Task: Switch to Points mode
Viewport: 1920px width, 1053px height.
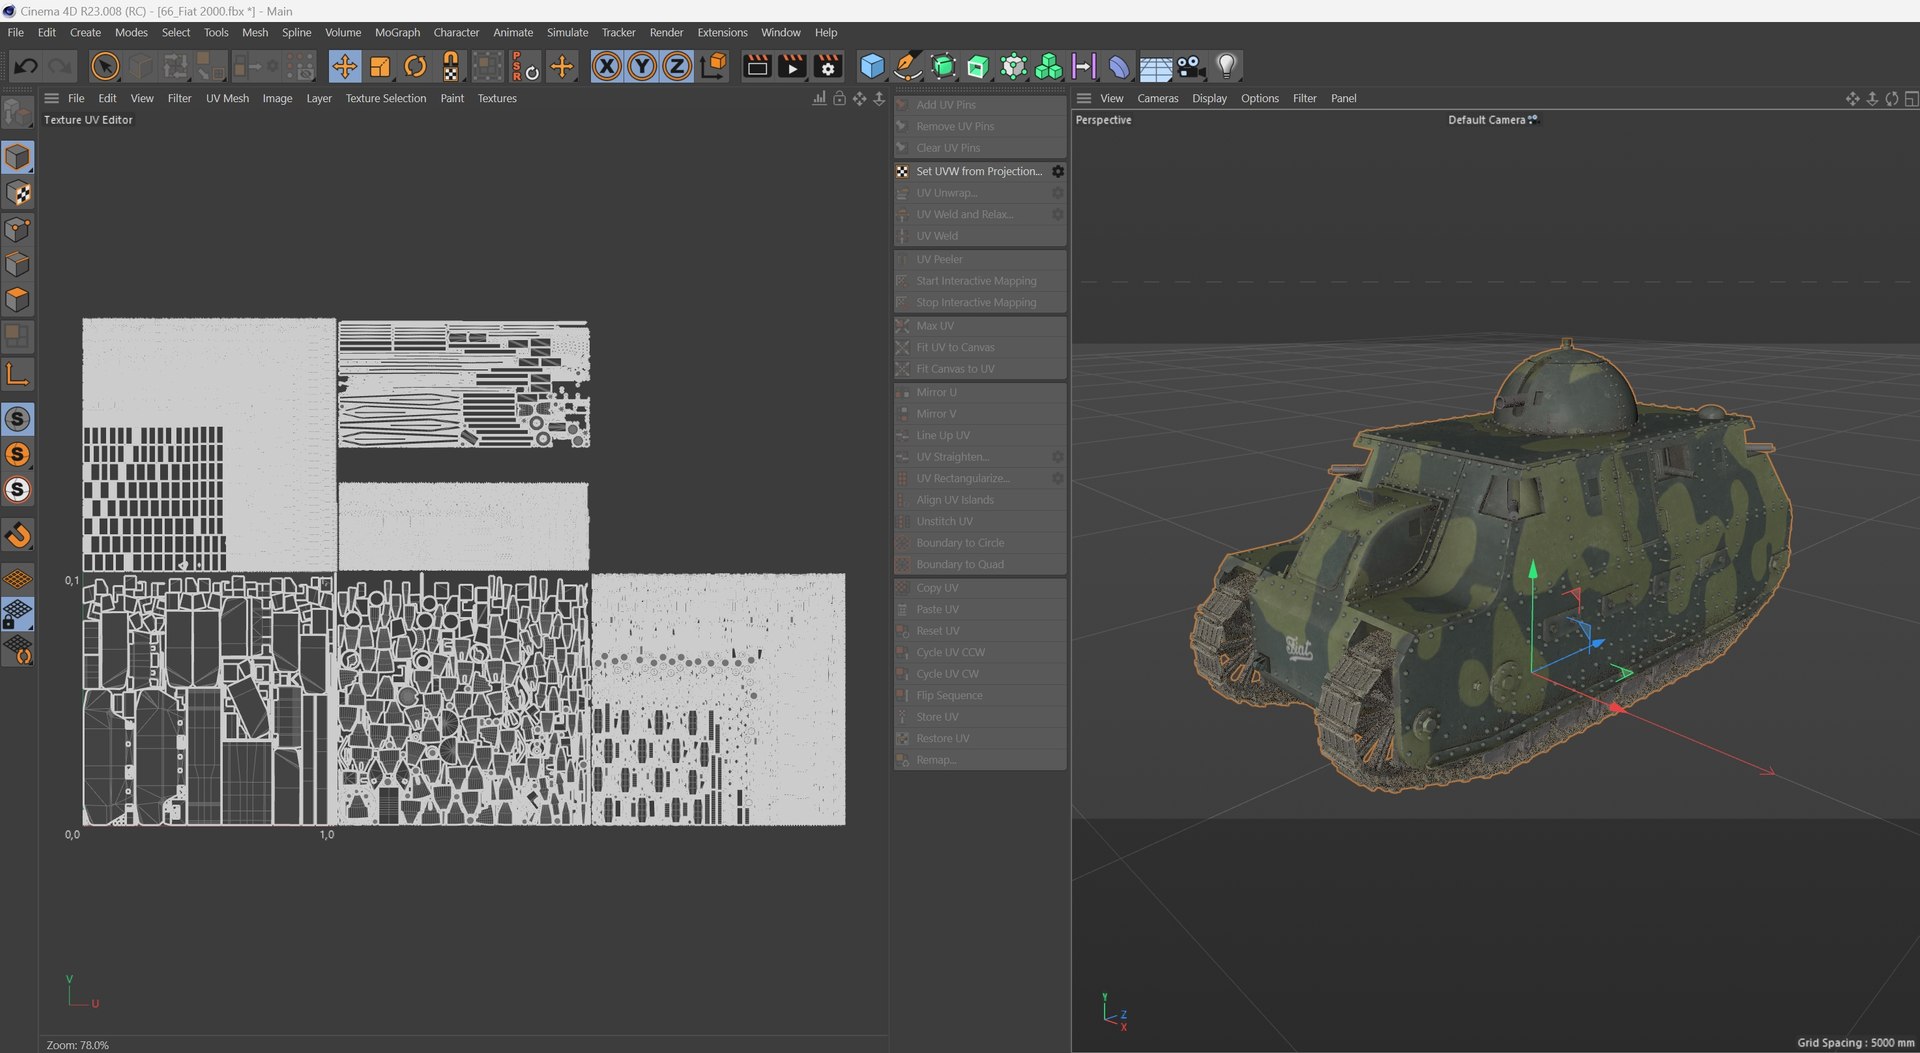Action: [x=17, y=229]
